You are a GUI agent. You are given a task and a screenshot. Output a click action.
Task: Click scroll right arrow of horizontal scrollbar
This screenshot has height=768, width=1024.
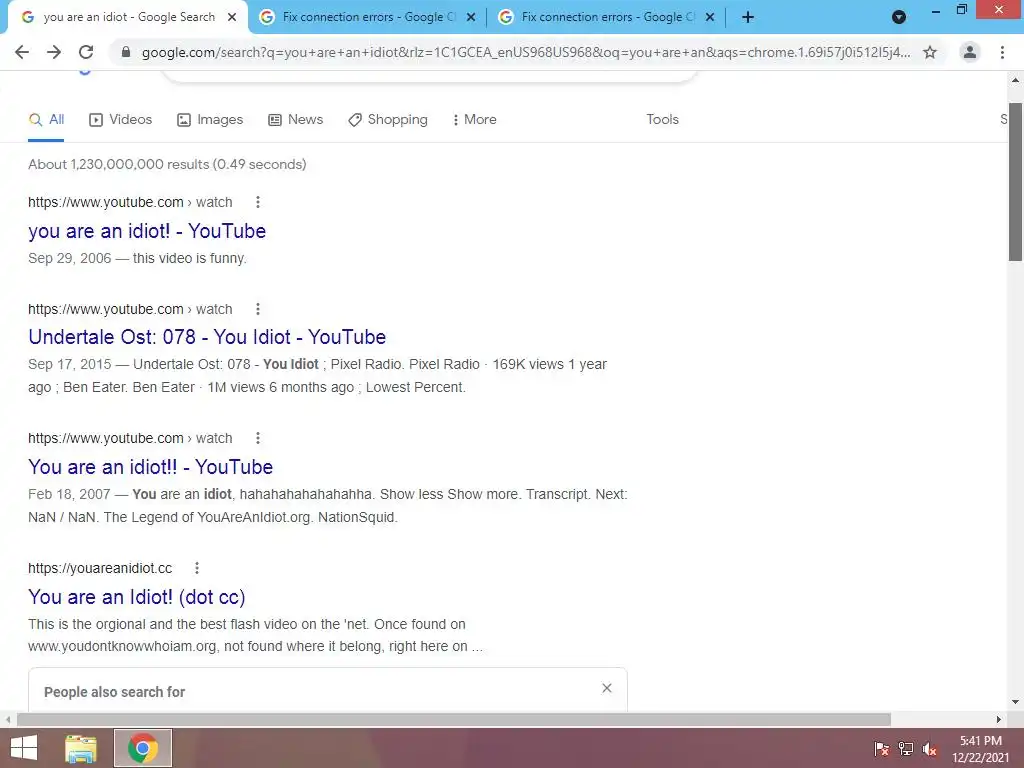999,719
